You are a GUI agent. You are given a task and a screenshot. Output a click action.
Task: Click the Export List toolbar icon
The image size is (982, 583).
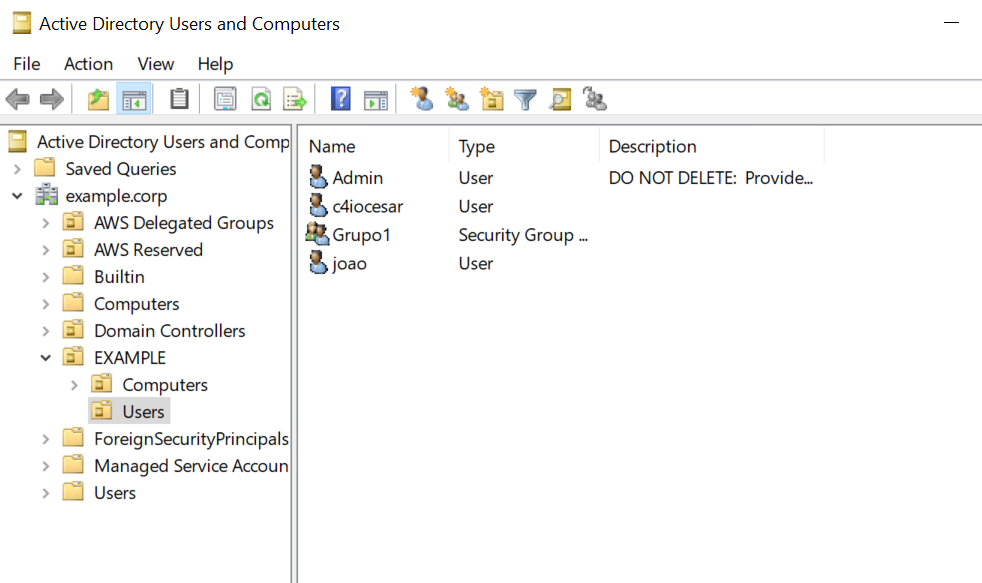point(295,99)
